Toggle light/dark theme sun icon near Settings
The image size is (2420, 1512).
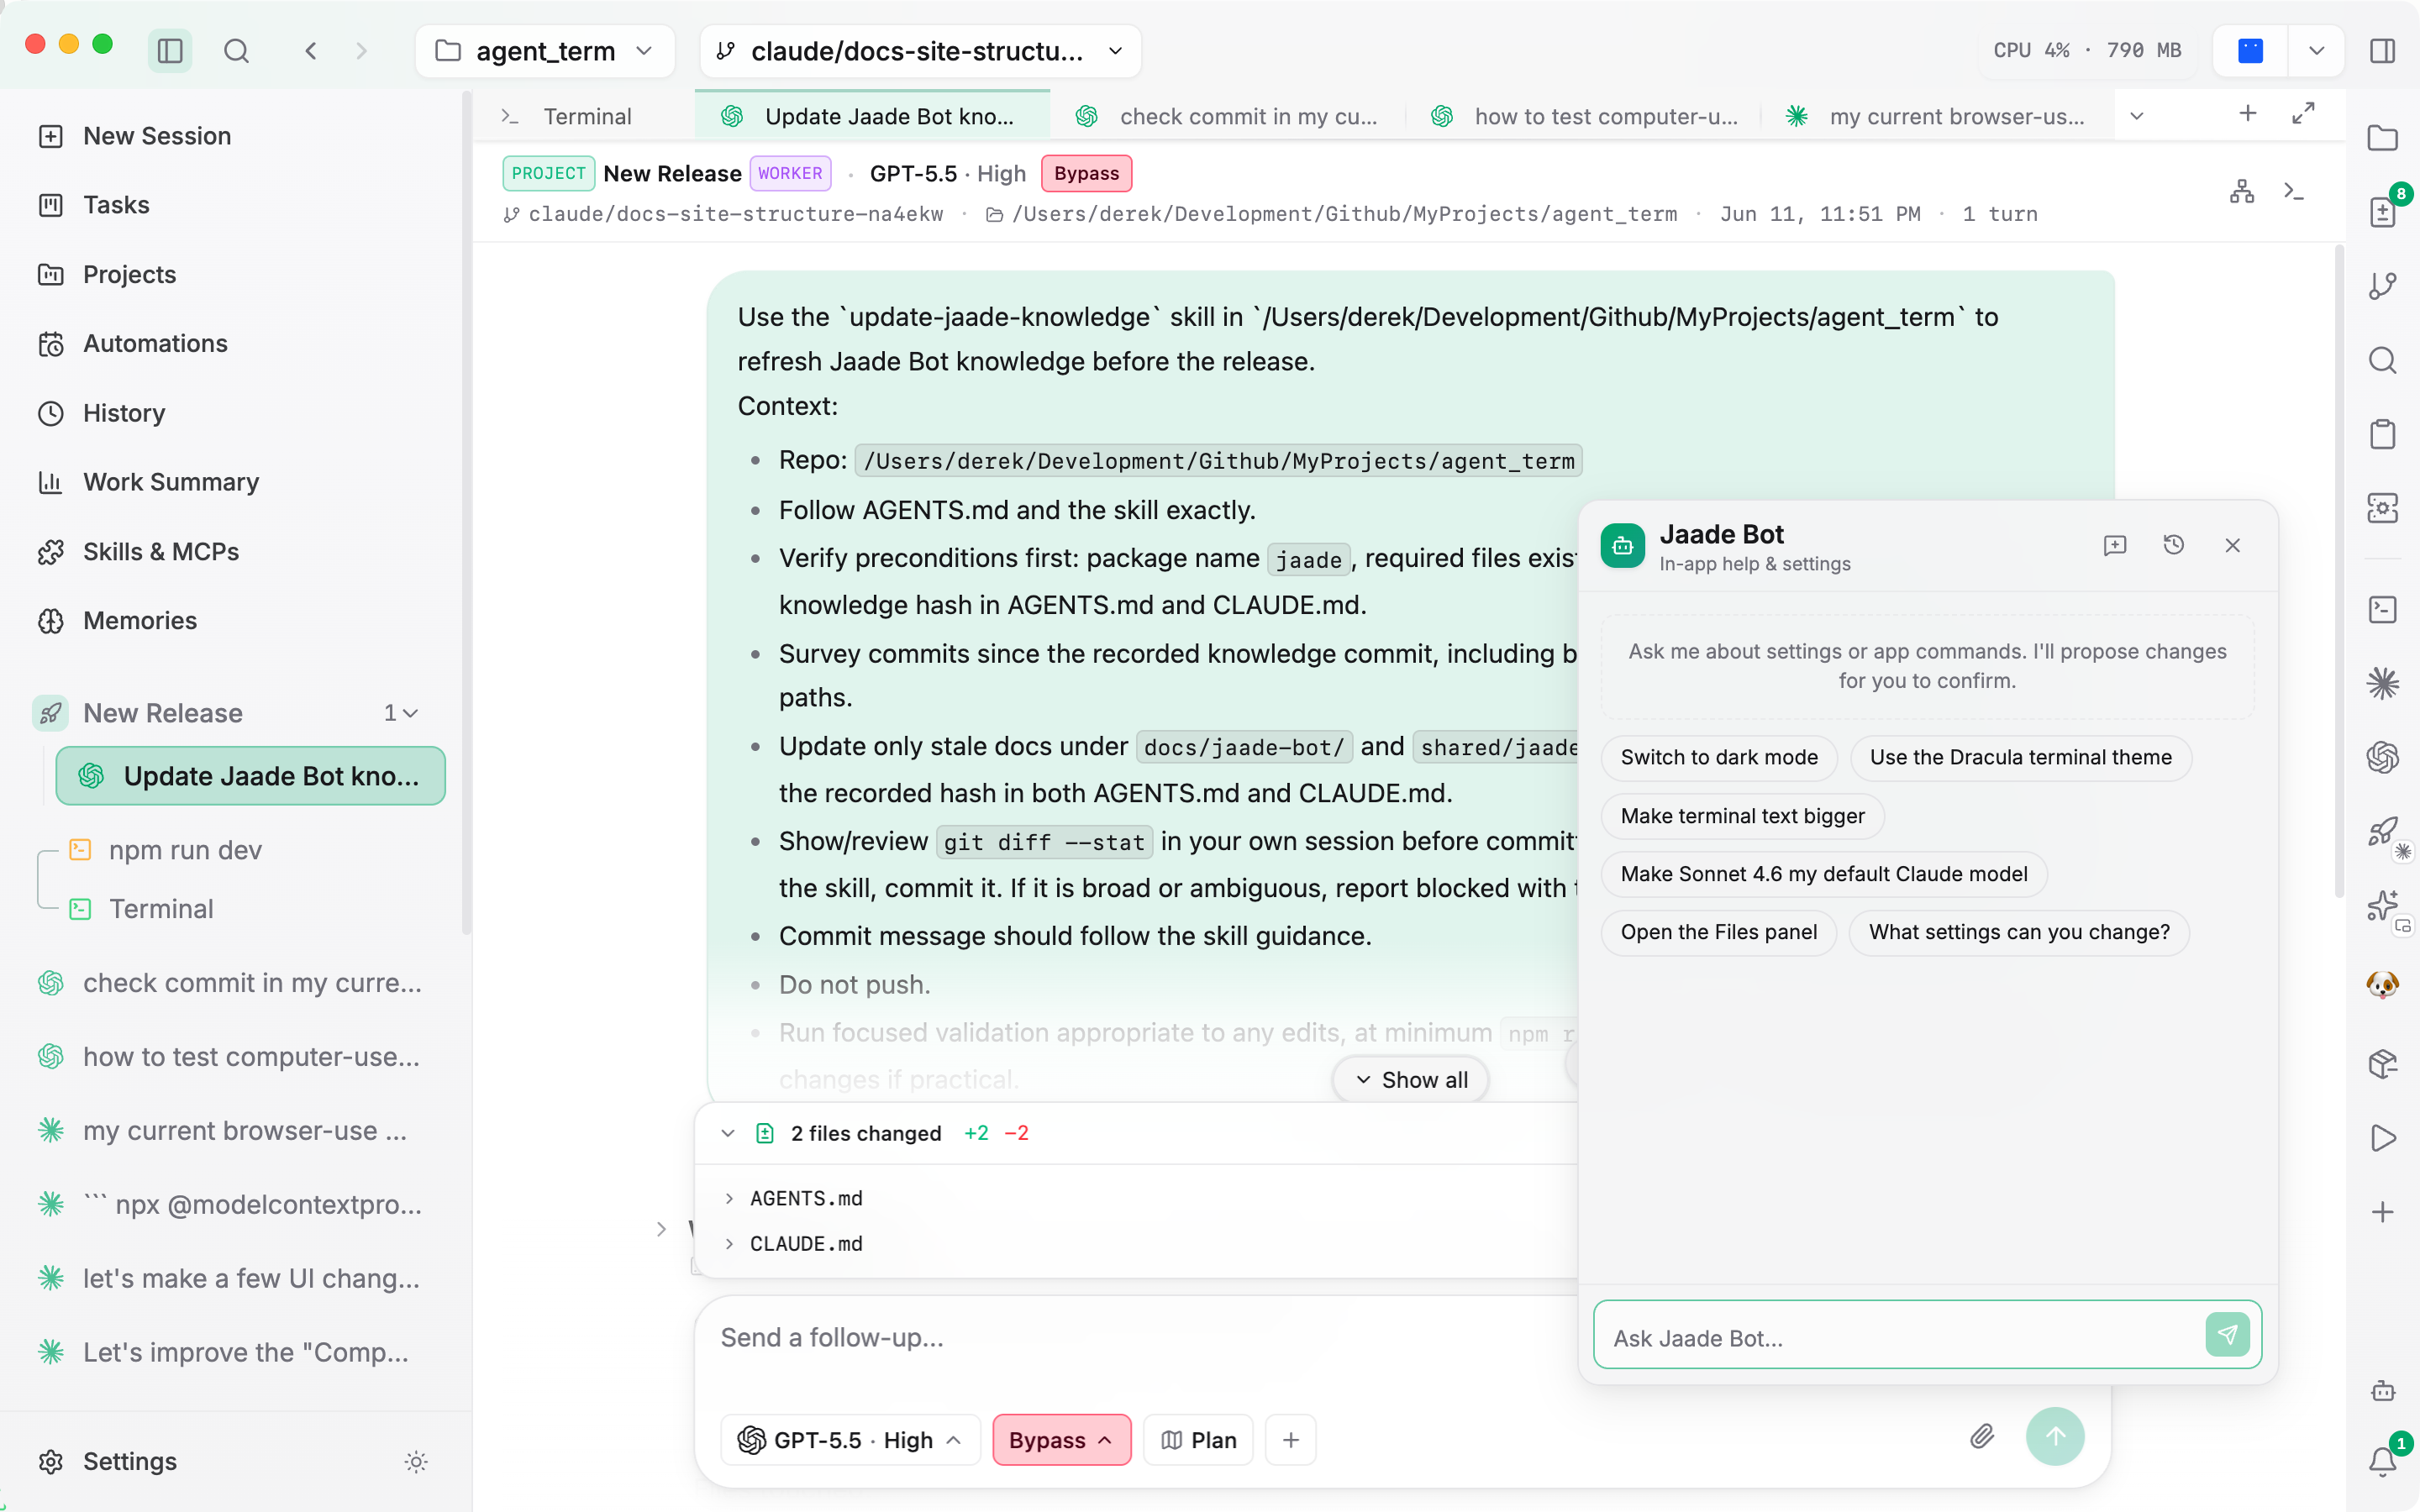[x=416, y=1461]
